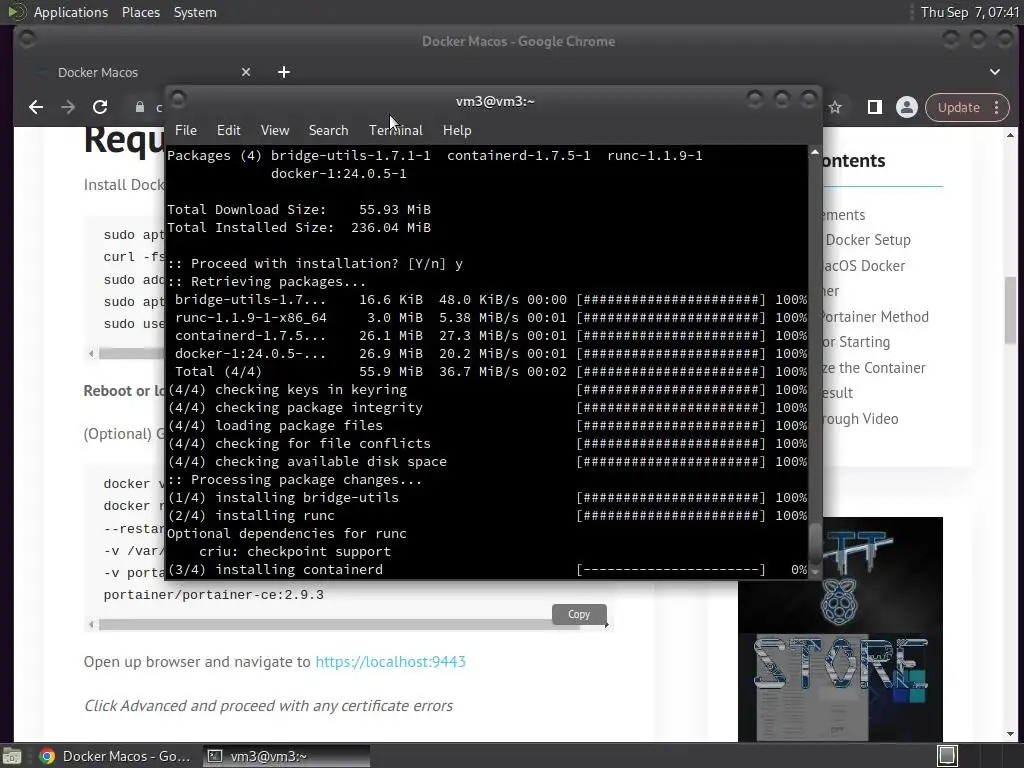The width and height of the screenshot is (1024, 768).
Task: Switch to vm3@vm3:~ terminal taskbar item
Action: [286, 756]
